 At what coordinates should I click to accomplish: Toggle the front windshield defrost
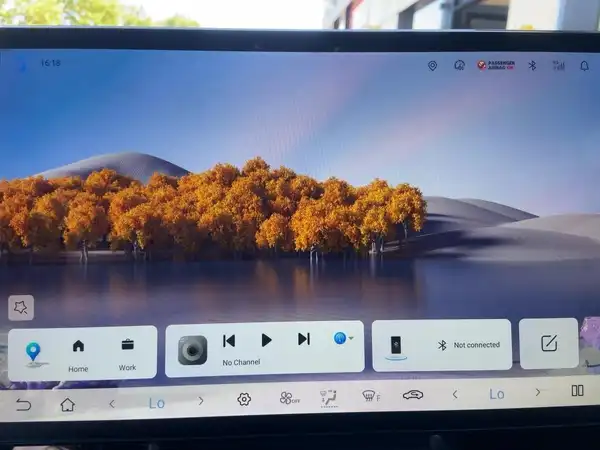(x=370, y=395)
